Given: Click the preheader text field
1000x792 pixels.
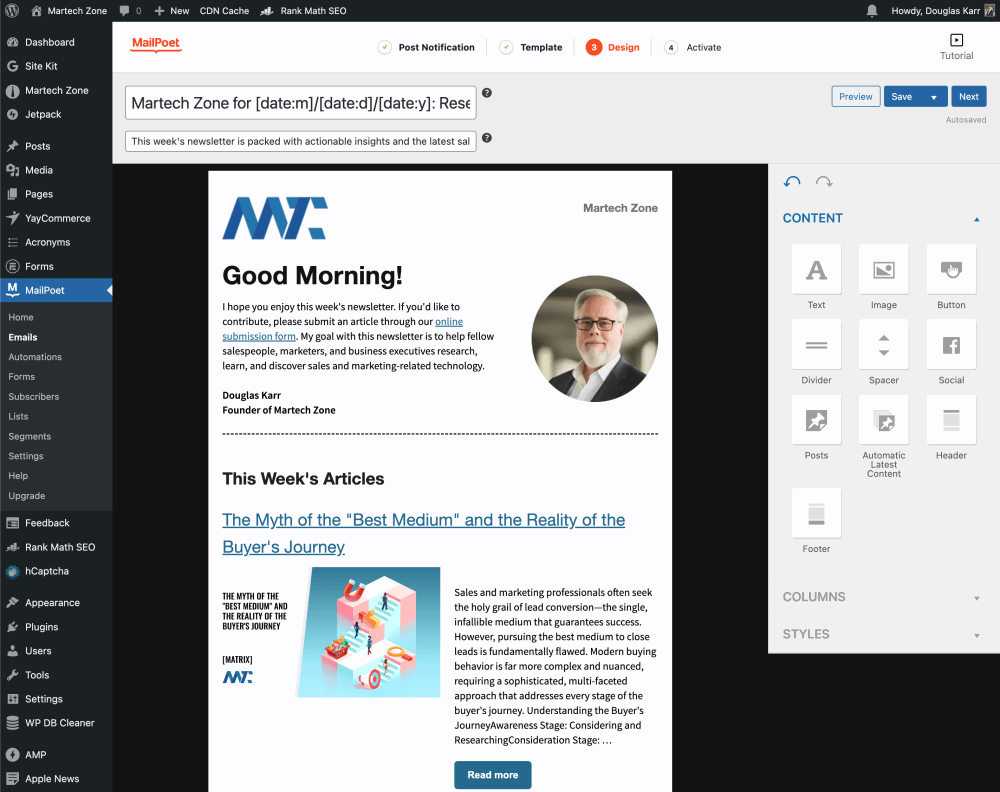Looking at the screenshot, I should pyautogui.click(x=300, y=141).
